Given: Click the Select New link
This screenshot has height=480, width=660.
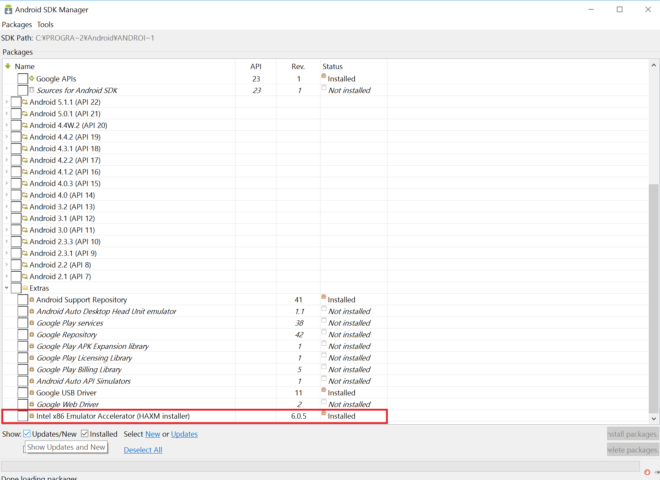Looking at the screenshot, I should (x=152, y=434).
